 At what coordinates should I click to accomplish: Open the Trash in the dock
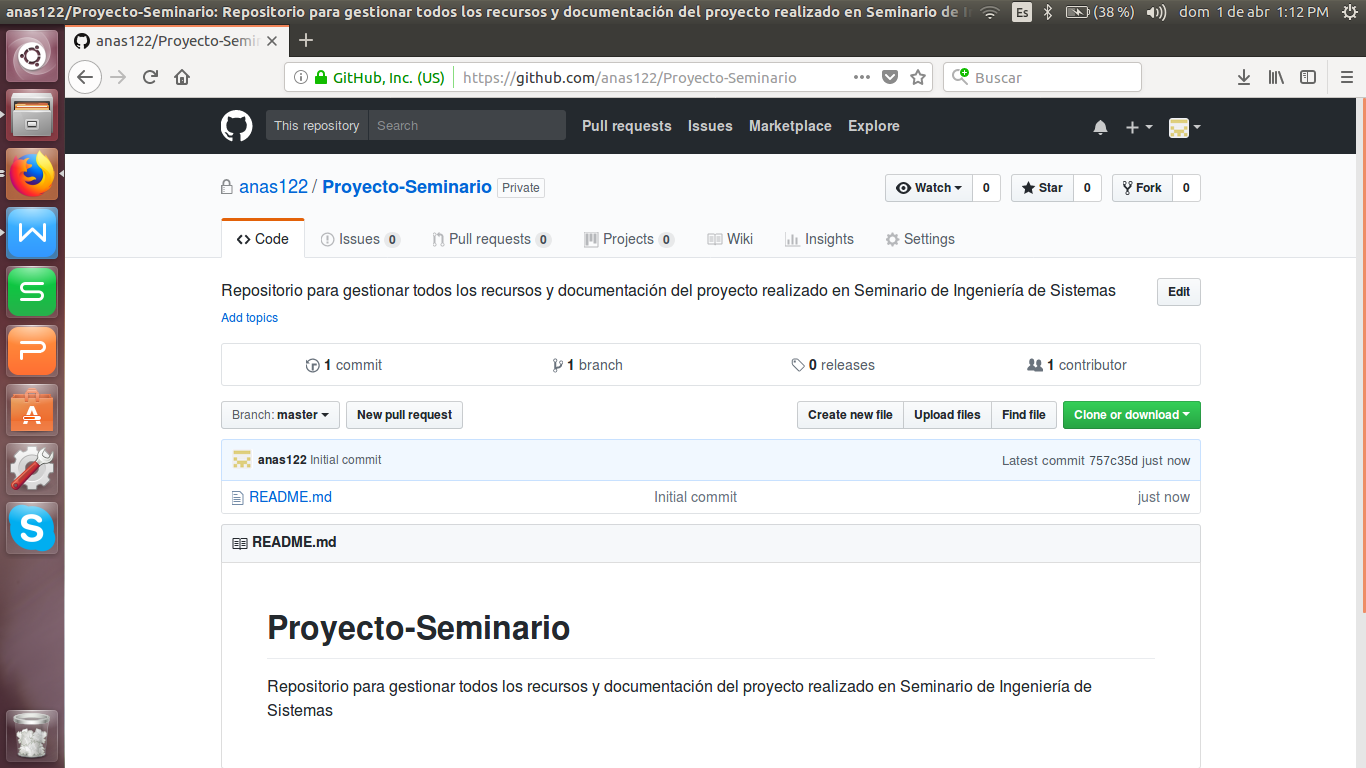(32, 737)
